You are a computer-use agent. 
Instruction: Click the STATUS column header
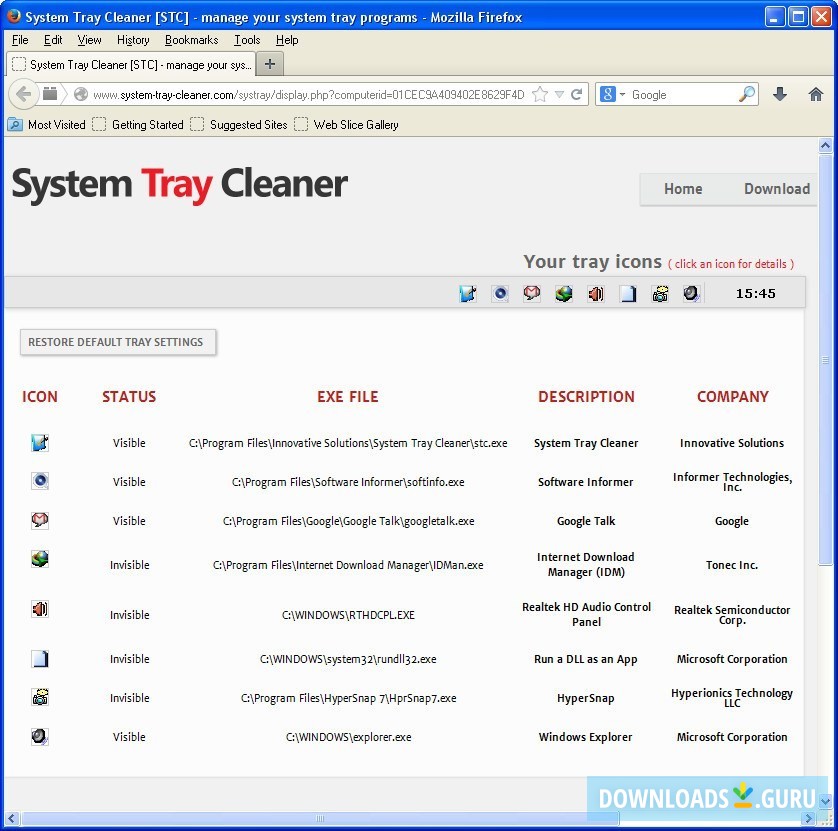[129, 397]
